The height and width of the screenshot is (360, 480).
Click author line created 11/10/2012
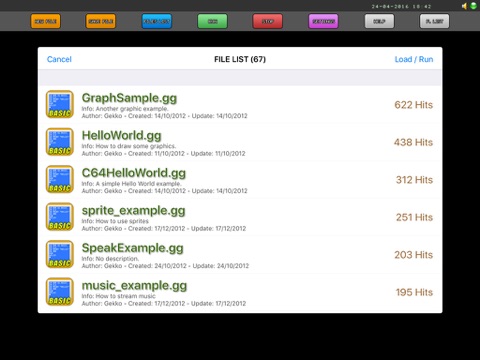coord(163,154)
